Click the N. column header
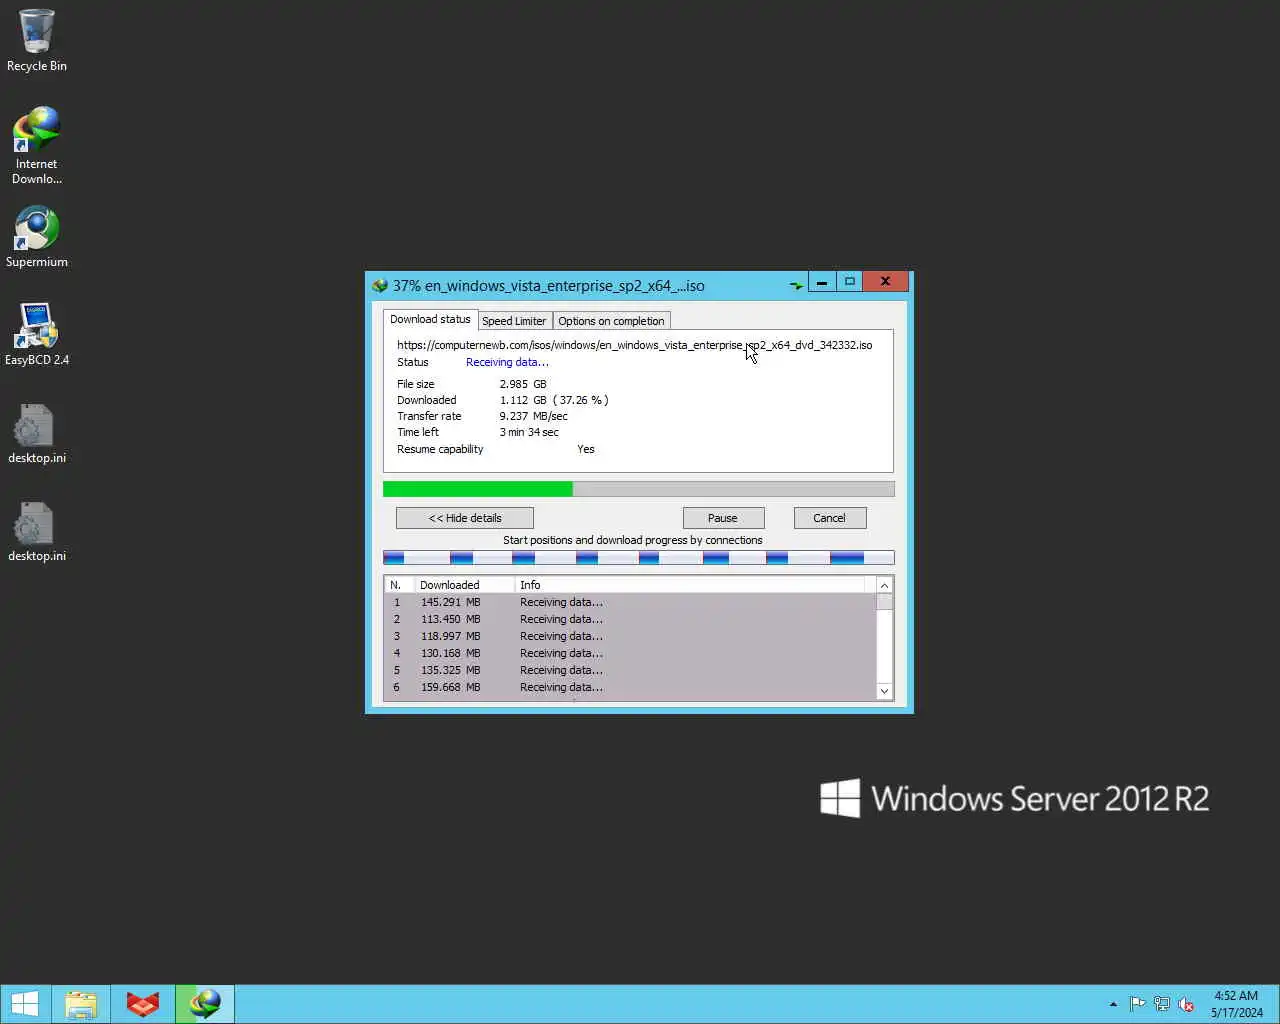 (x=399, y=585)
